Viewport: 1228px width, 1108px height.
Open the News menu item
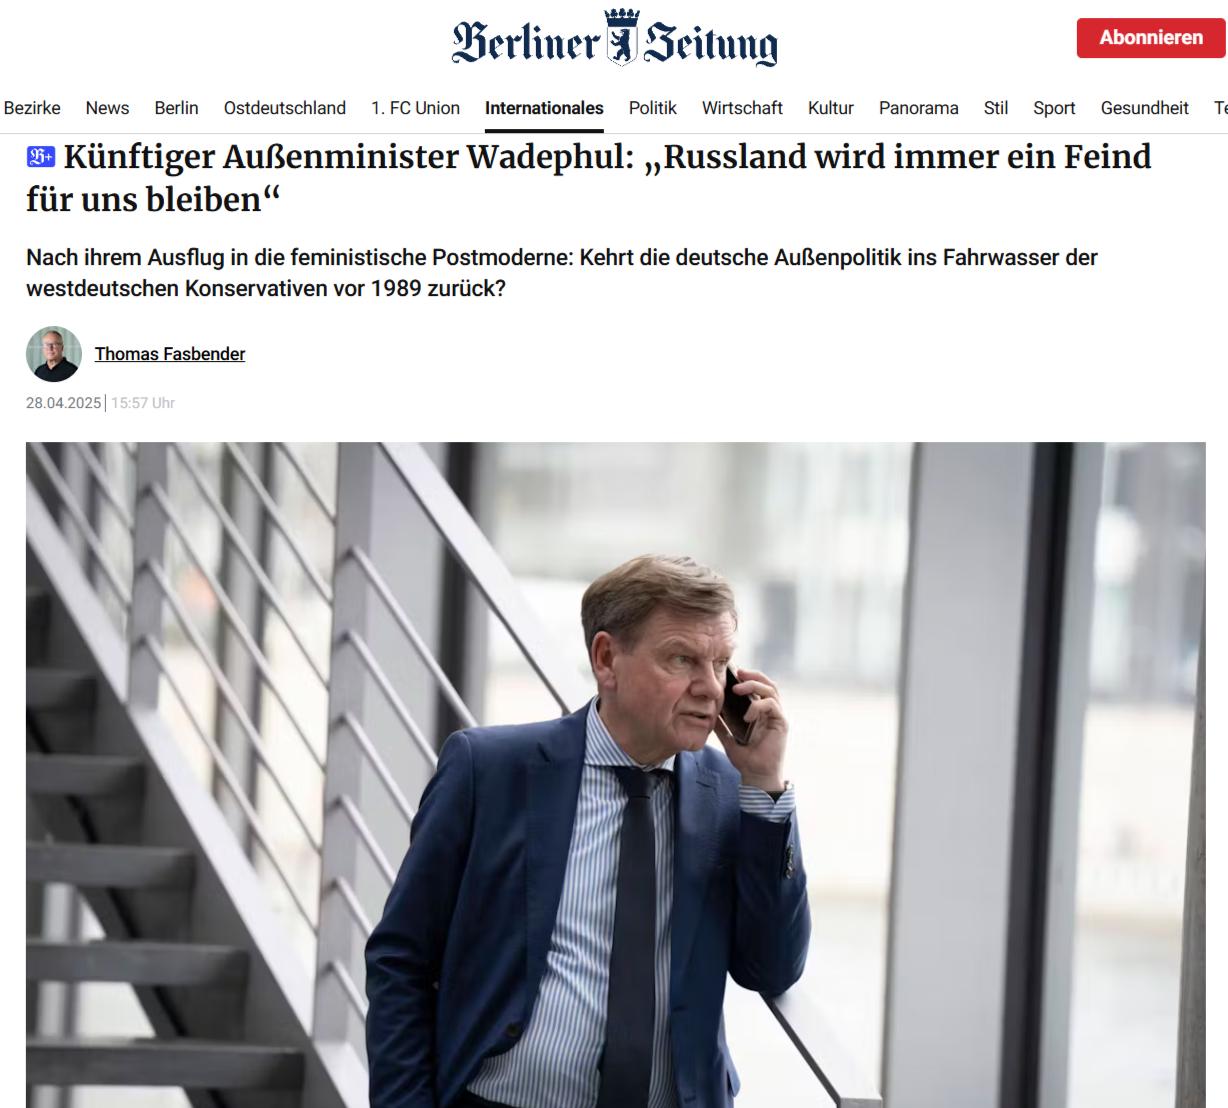tap(107, 108)
